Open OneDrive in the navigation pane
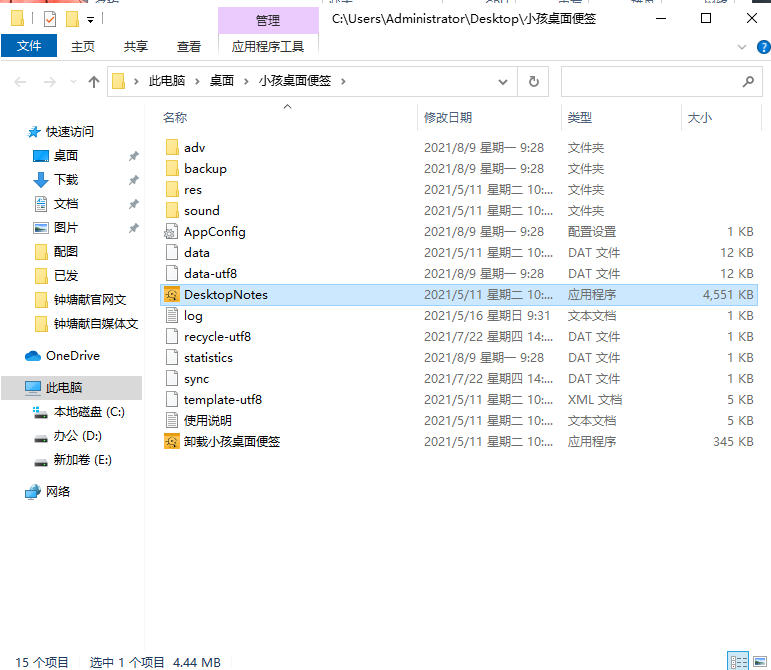This screenshot has height=670, width=771. 72,355
